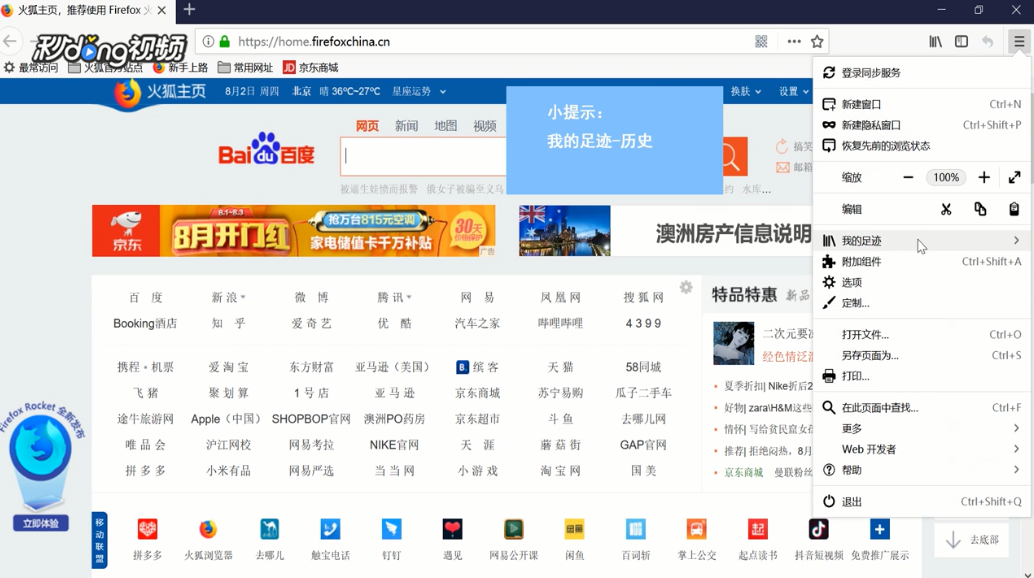
Task: Click the full screen arrows icon
Action: [x=1014, y=177]
